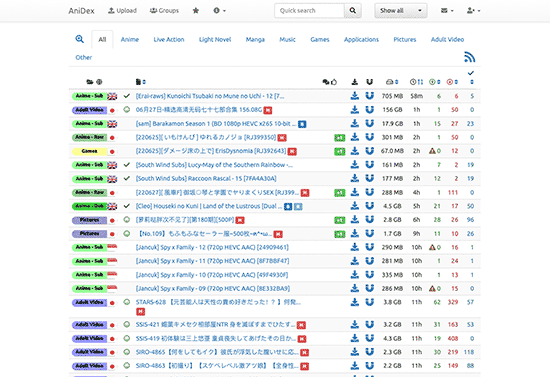Open the user account dropdown
This screenshot has height=377, width=550.
(473, 11)
